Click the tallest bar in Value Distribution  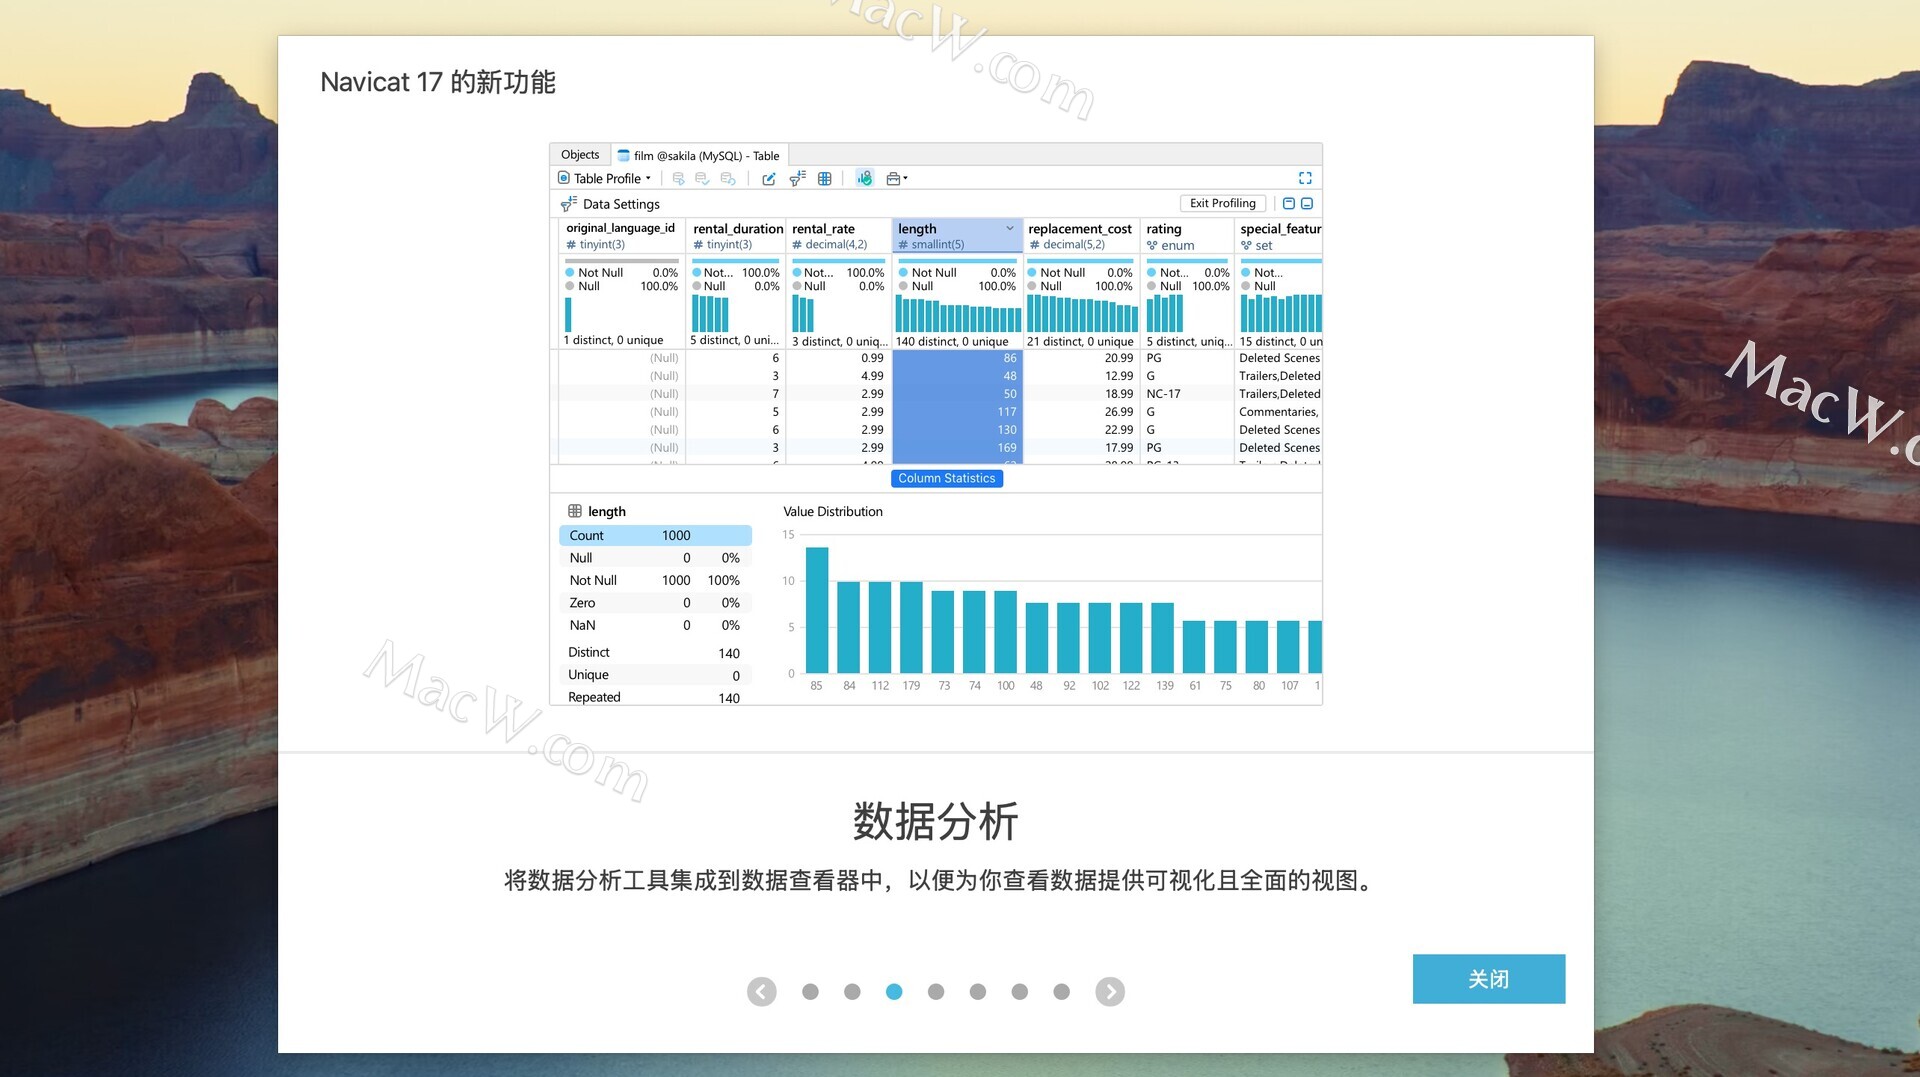coord(817,610)
